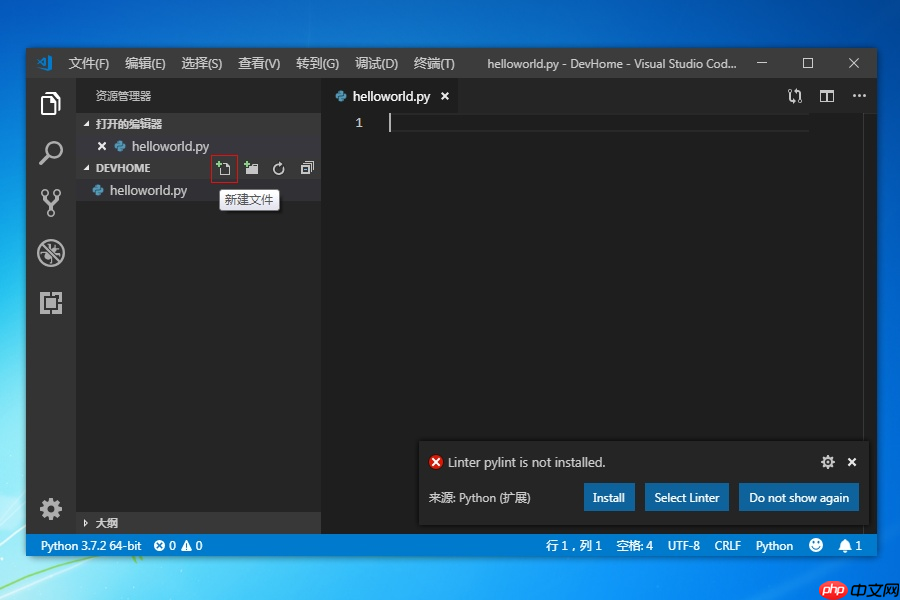Screen dimensions: 900x600
Task: Click the Install button for pylint
Action: (x=609, y=497)
